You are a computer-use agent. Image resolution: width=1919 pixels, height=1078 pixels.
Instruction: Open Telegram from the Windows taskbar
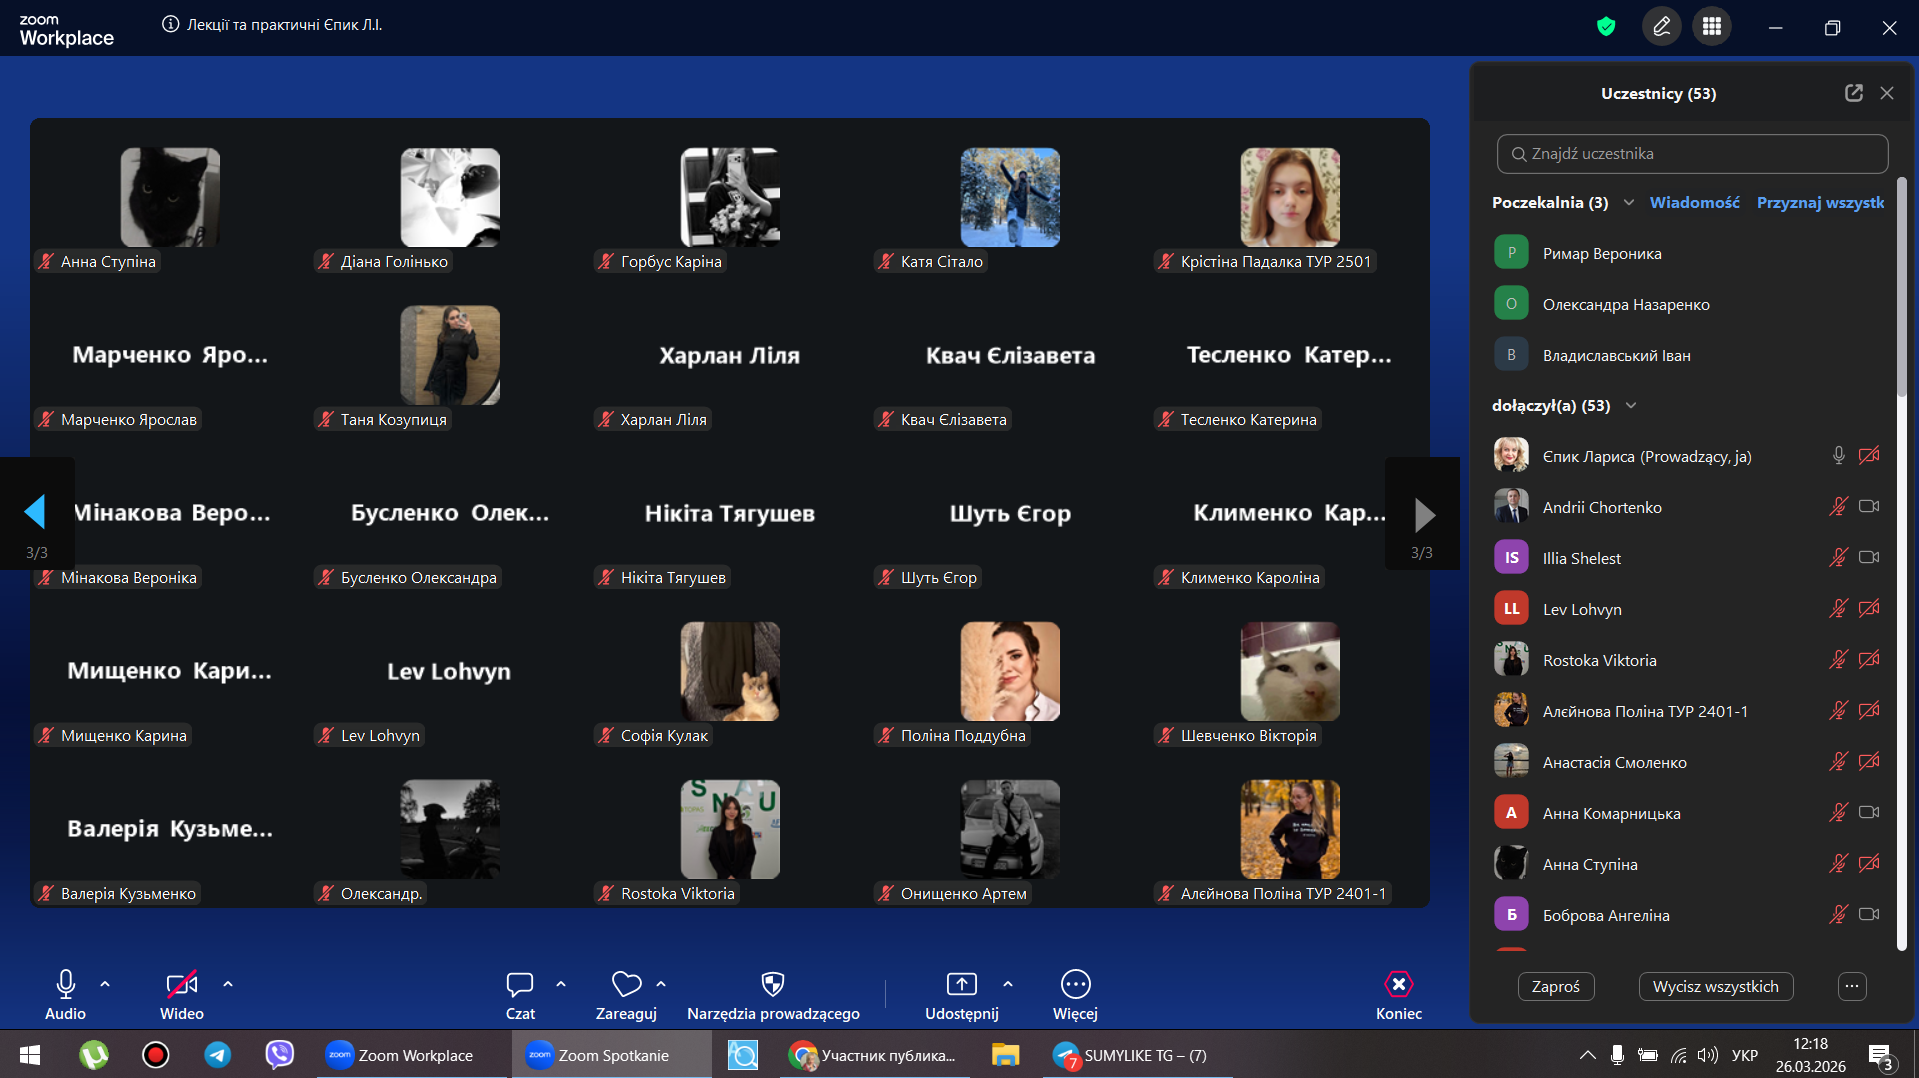pos(217,1055)
